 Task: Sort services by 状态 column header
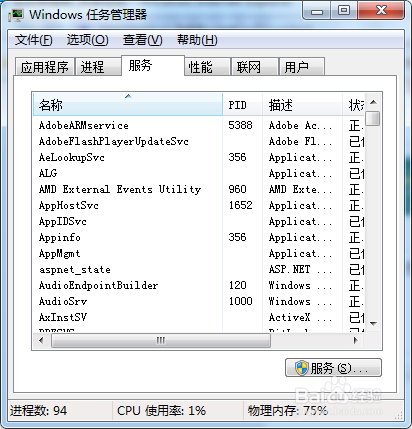click(354, 105)
